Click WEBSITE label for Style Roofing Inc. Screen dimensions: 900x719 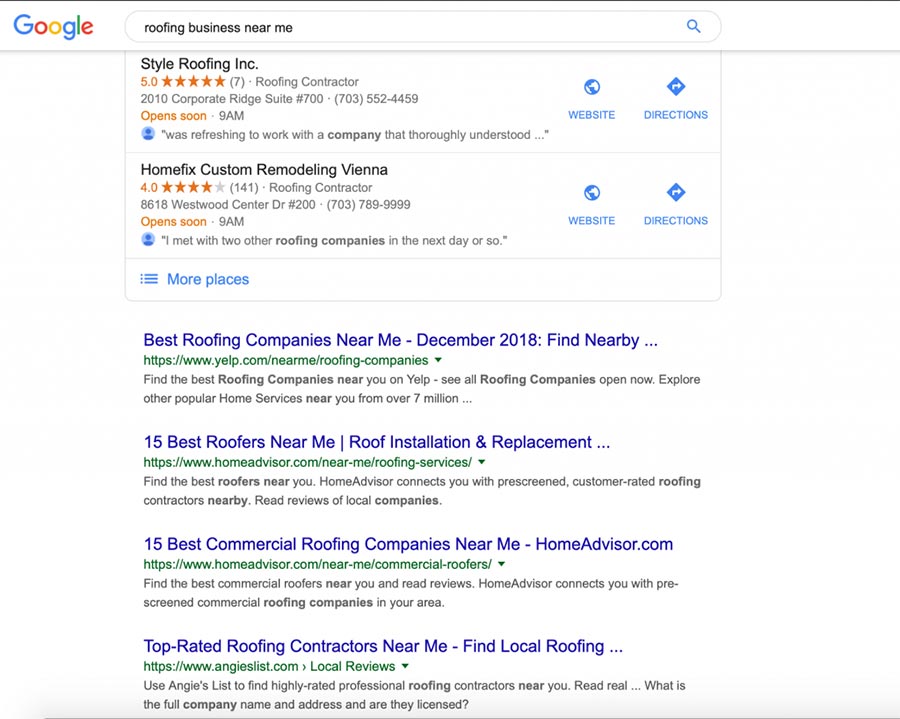pyautogui.click(x=592, y=115)
